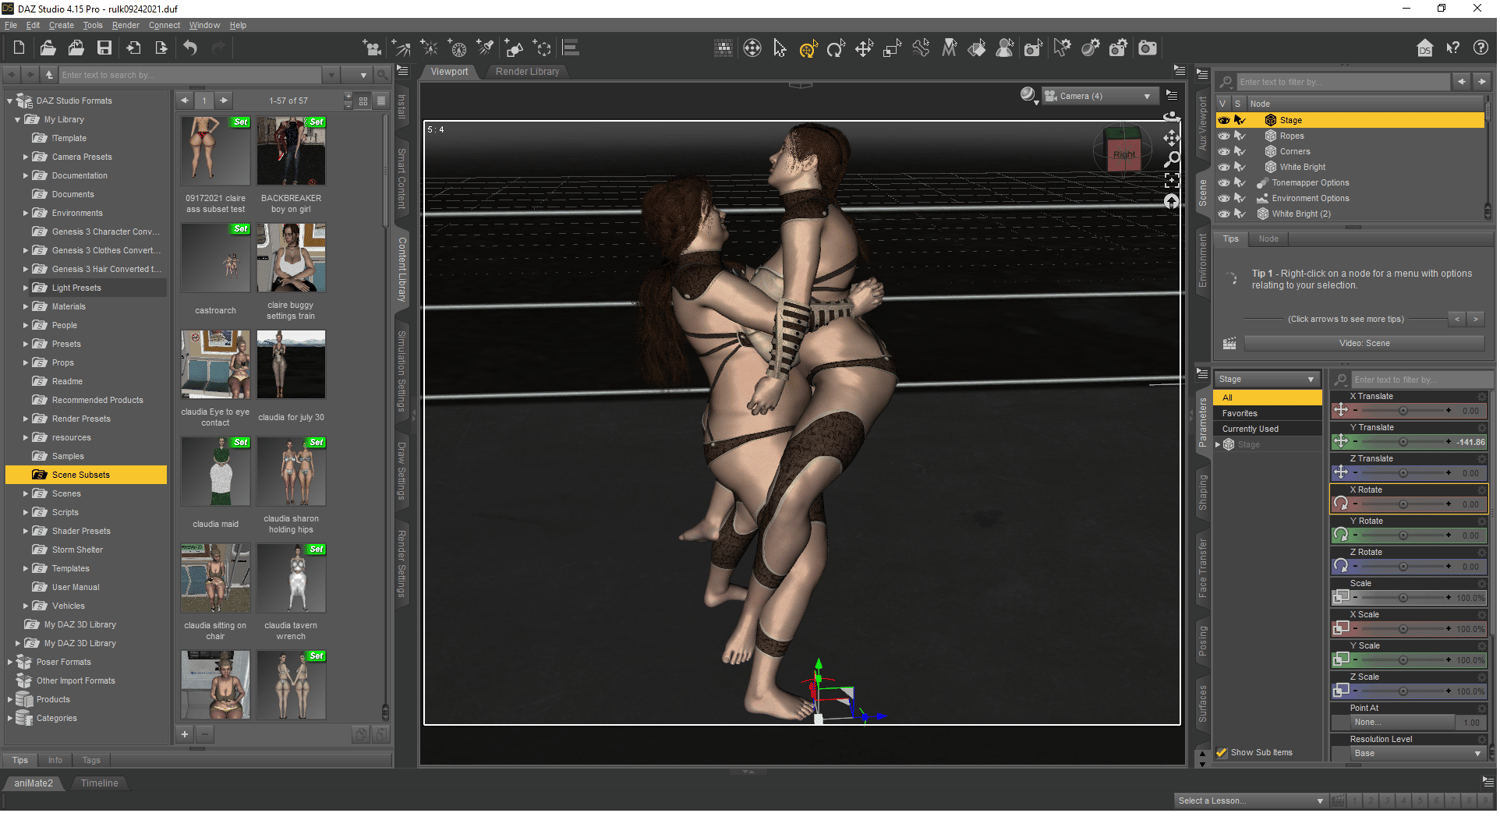Click the viewport zoom magnifier control

(x=1172, y=159)
